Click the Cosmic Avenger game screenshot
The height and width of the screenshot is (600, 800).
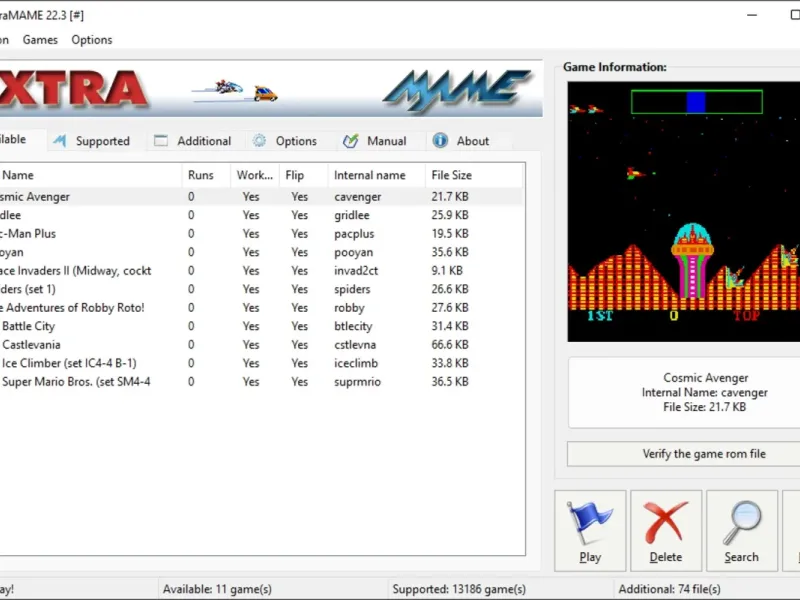(684, 212)
